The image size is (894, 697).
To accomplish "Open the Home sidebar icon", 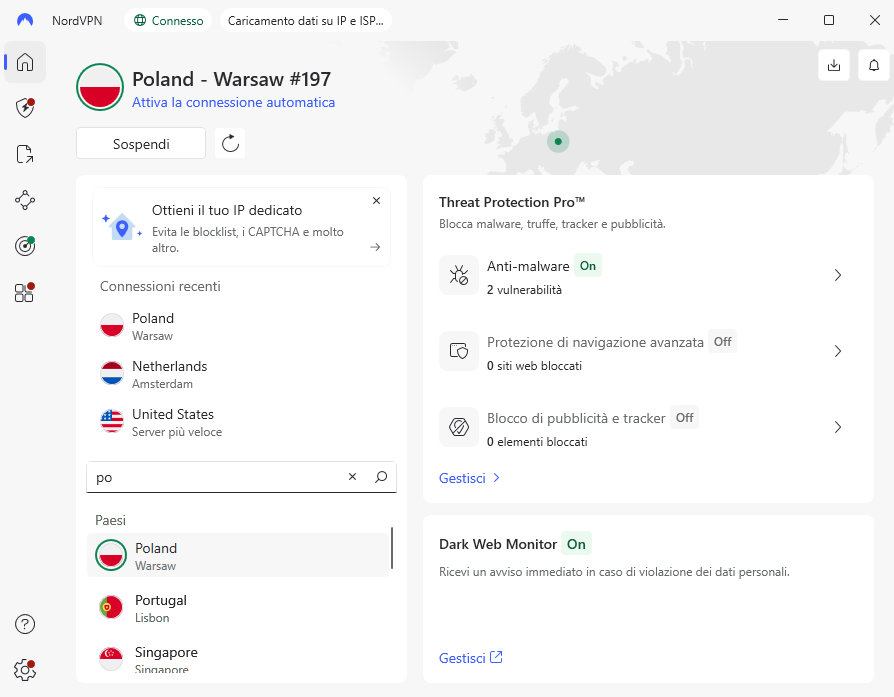I will pos(25,62).
